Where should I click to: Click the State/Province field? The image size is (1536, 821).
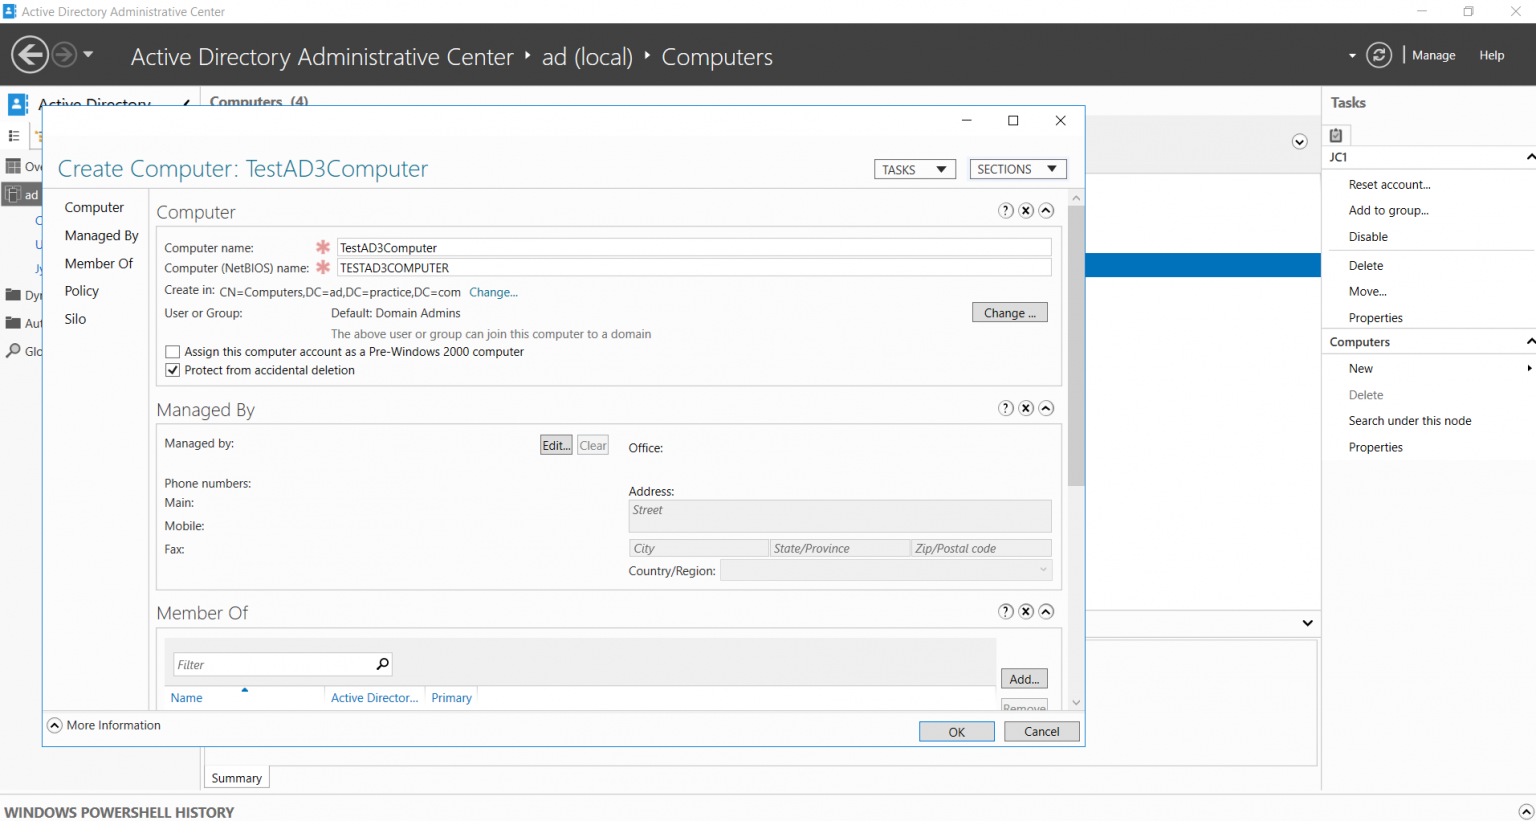point(840,548)
